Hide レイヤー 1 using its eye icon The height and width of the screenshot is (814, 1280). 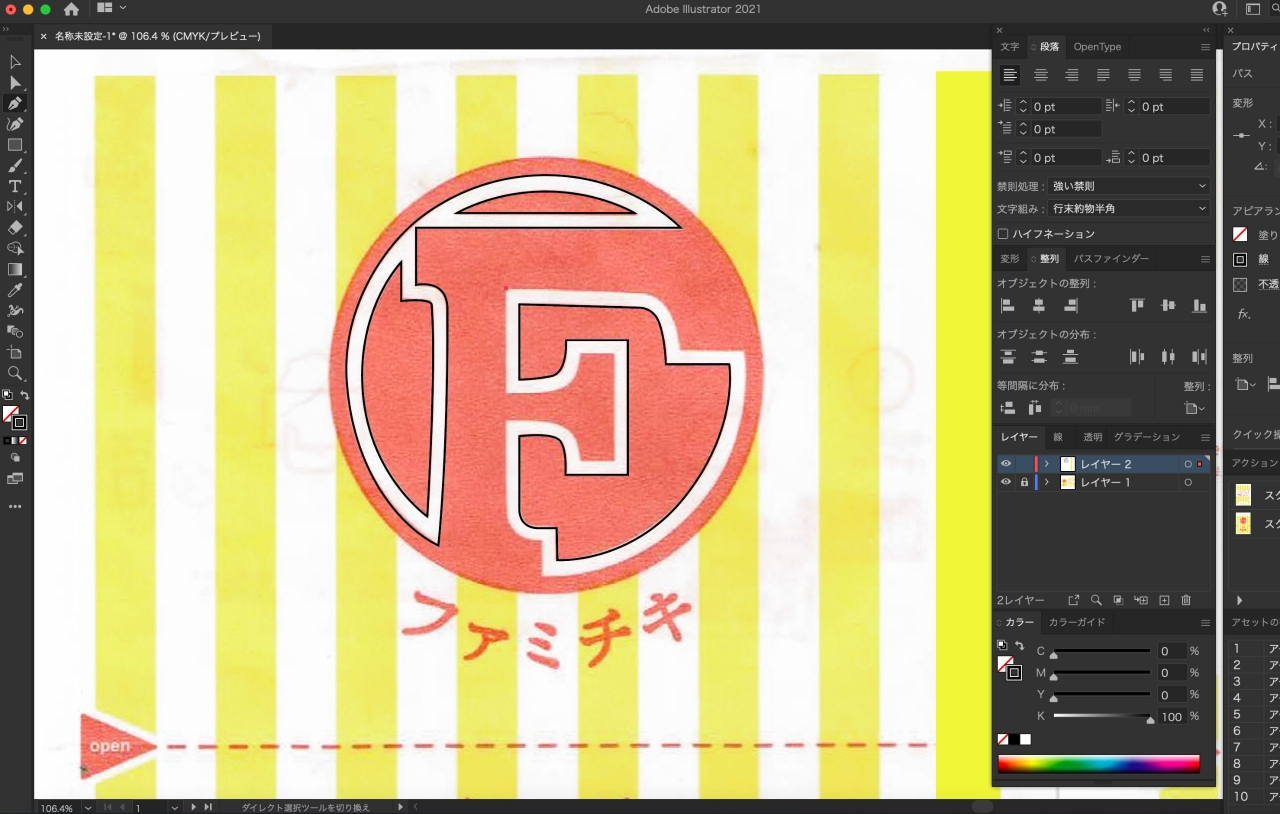pyautogui.click(x=1006, y=482)
